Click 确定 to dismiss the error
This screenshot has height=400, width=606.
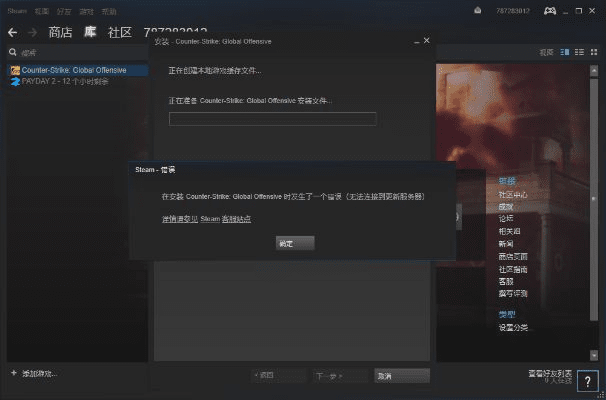tap(295, 243)
